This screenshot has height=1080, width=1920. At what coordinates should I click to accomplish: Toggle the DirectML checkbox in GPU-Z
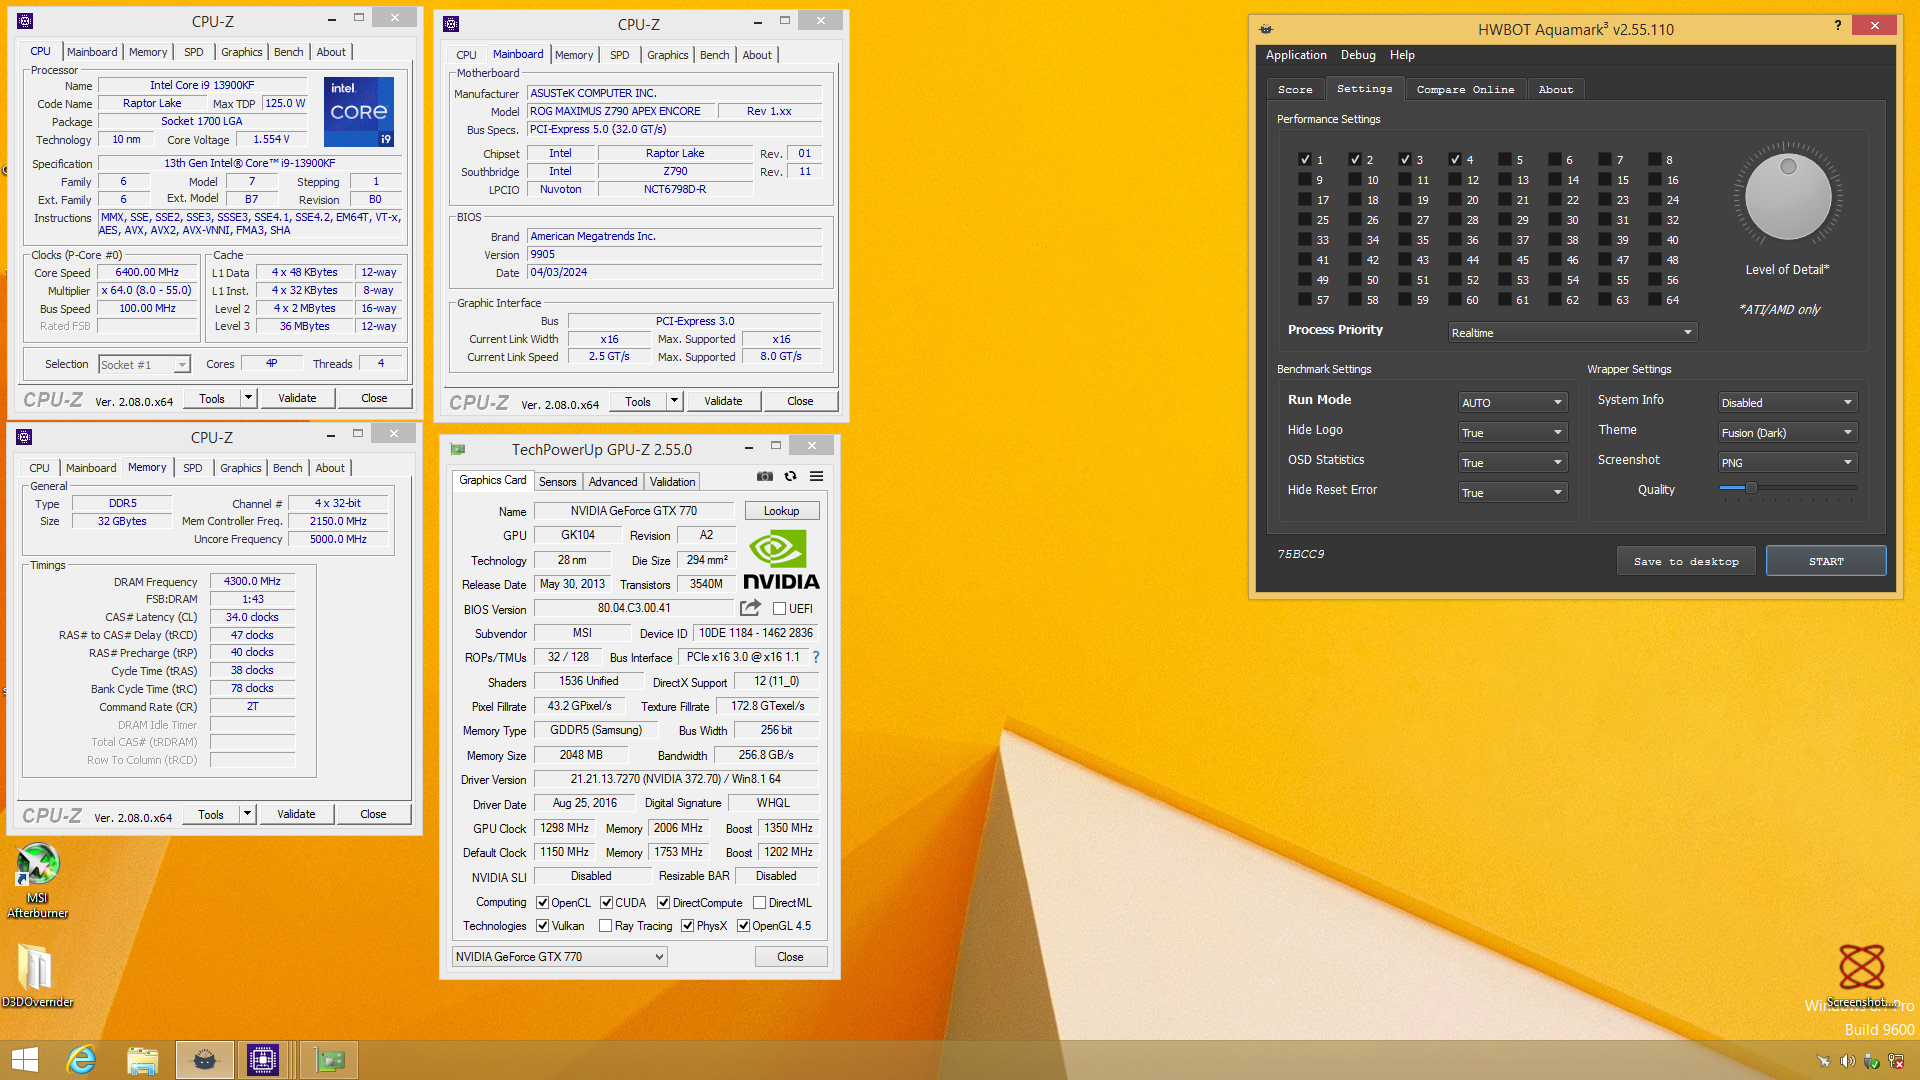click(759, 902)
